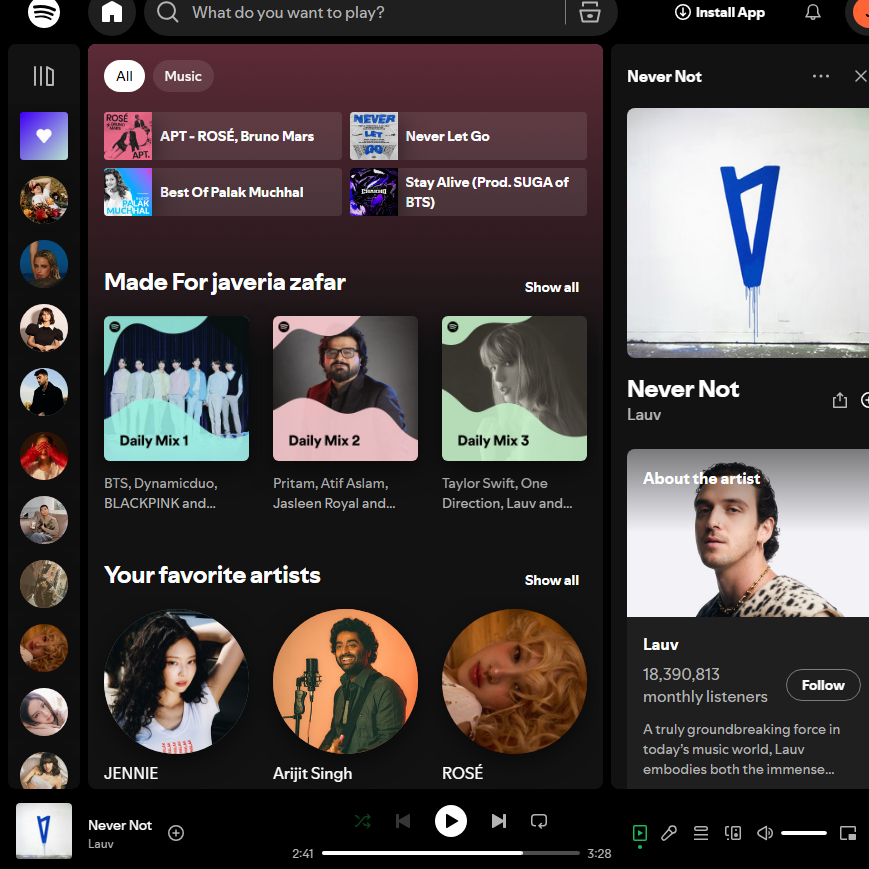Select the All filter chip

click(x=124, y=76)
